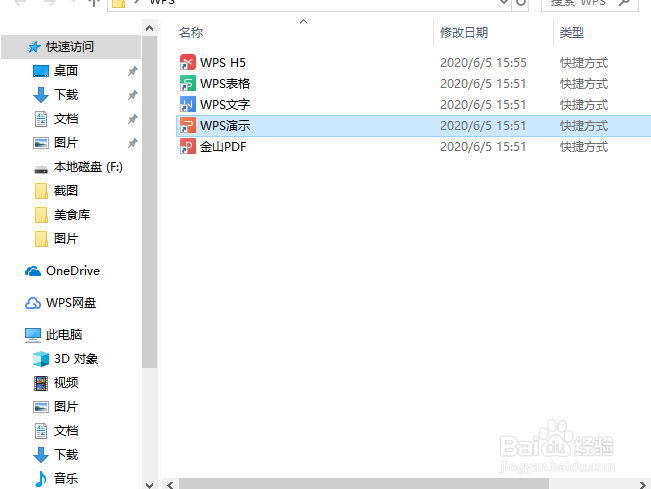Click the sidebar scroll-down arrow
Image resolution: width=651 pixels, height=489 pixels.
pyautogui.click(x=149, y=484)
